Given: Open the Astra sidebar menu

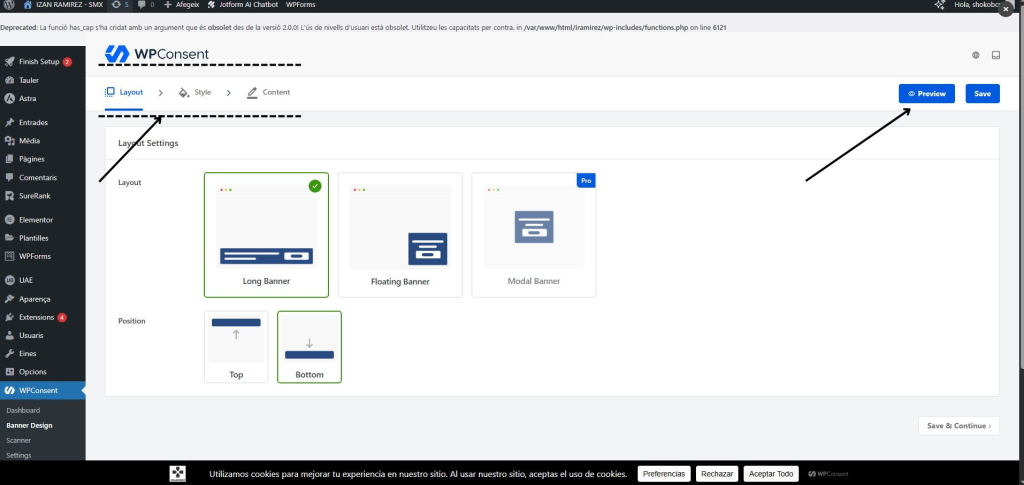Looking at the screenshot, I should point(28,98).
